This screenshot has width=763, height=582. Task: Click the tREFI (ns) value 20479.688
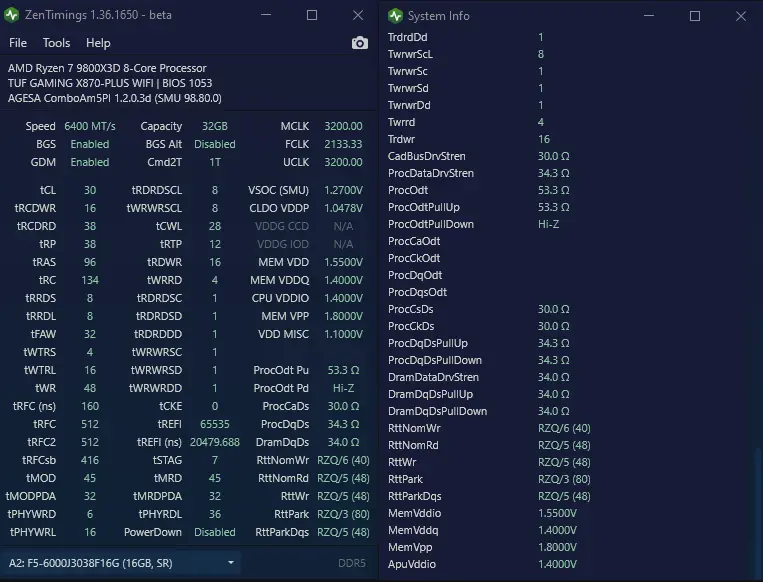(x=215, y=442)
